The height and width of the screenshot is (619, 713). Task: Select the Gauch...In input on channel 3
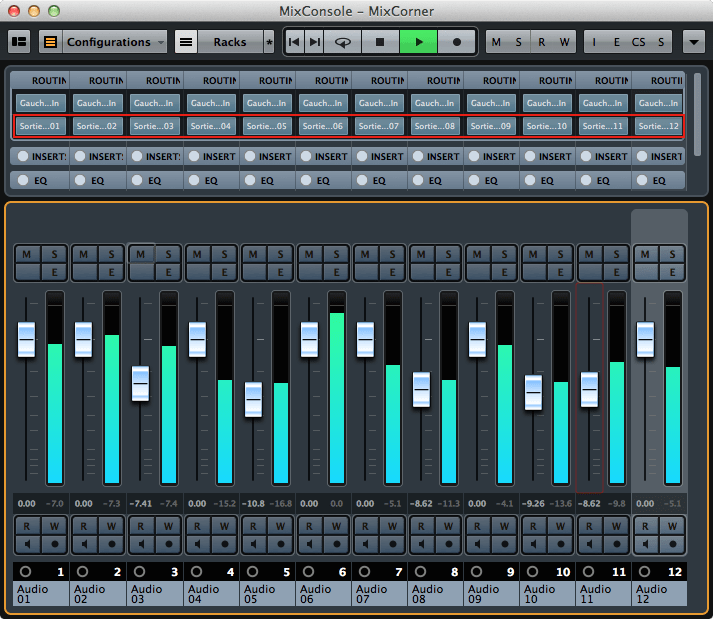[x=155, y=102]
